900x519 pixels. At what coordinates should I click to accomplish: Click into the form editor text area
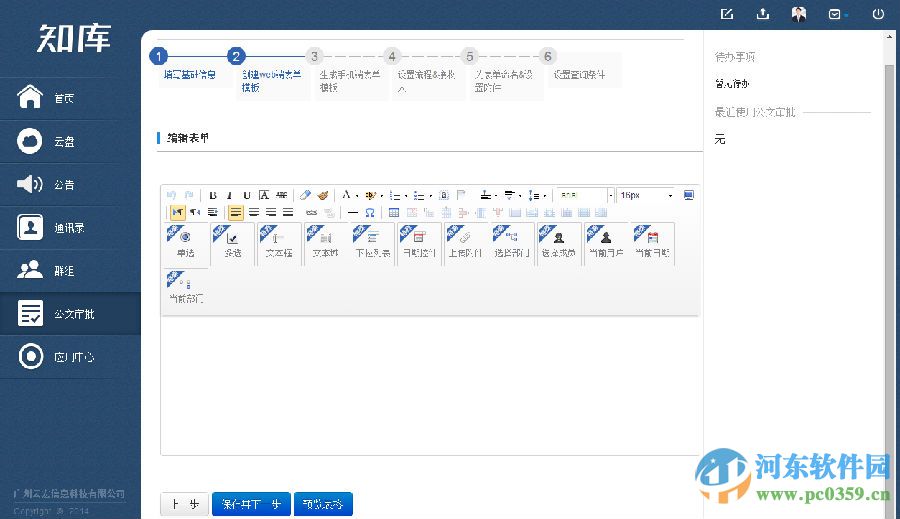click(430, 385)
